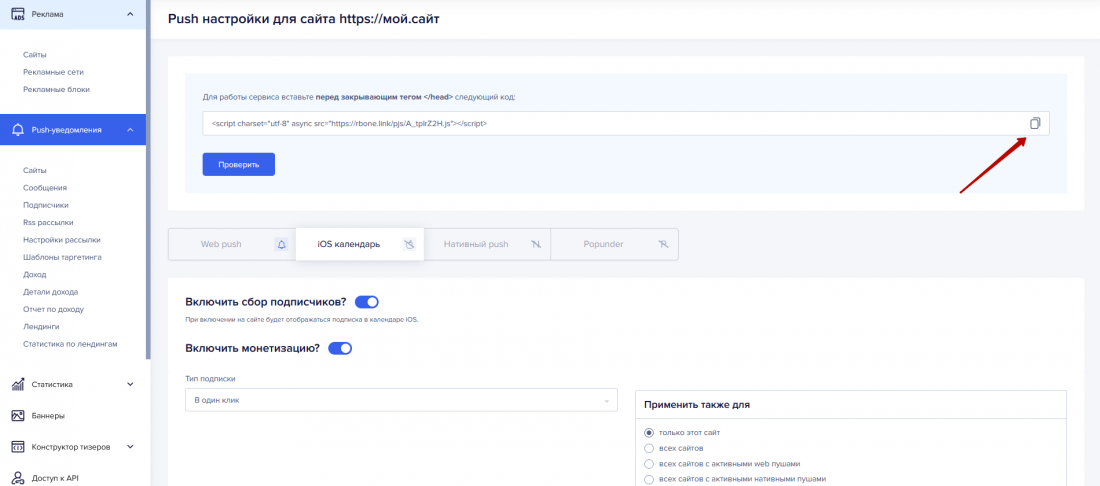This screenshot has width=1100, height=486.
Task: Click the script code input field
Action: click(x=626, y=123)
